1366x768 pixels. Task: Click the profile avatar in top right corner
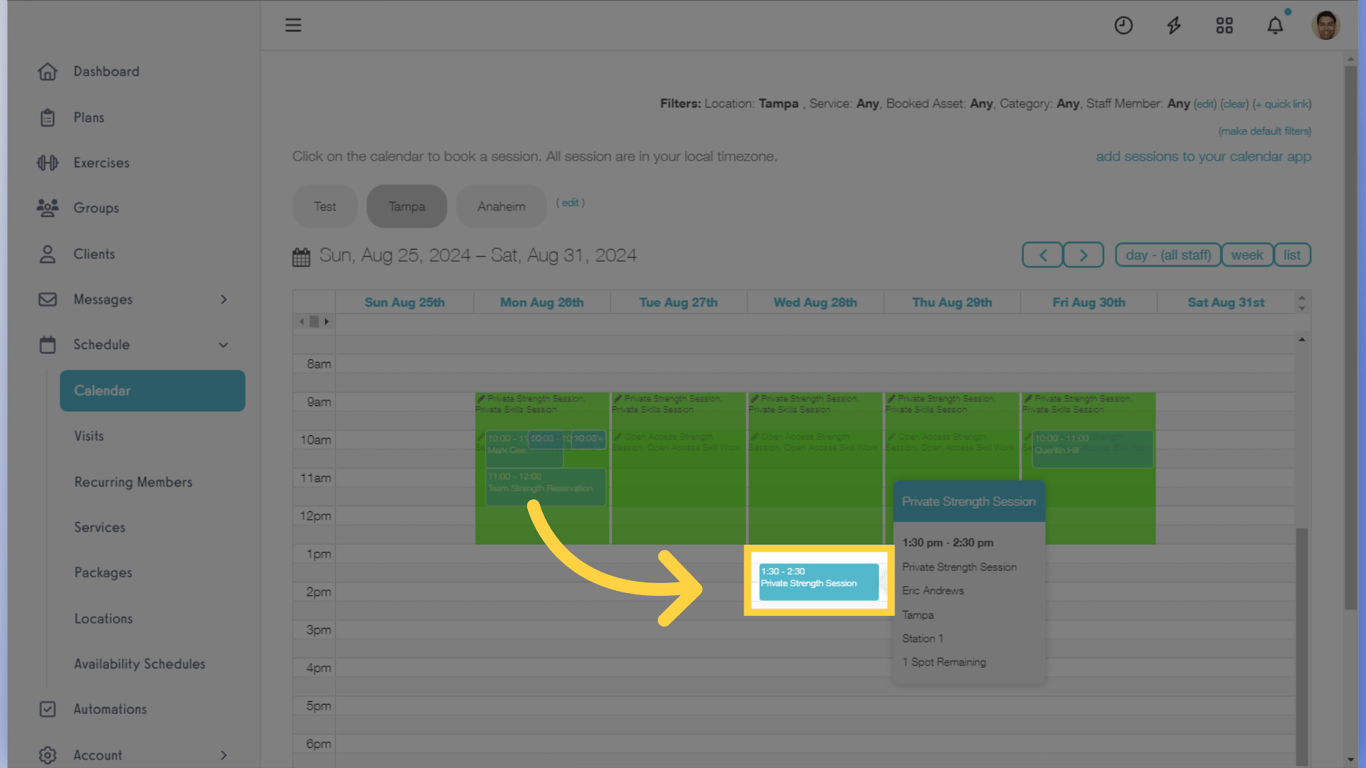click(x=1325, y=25)
